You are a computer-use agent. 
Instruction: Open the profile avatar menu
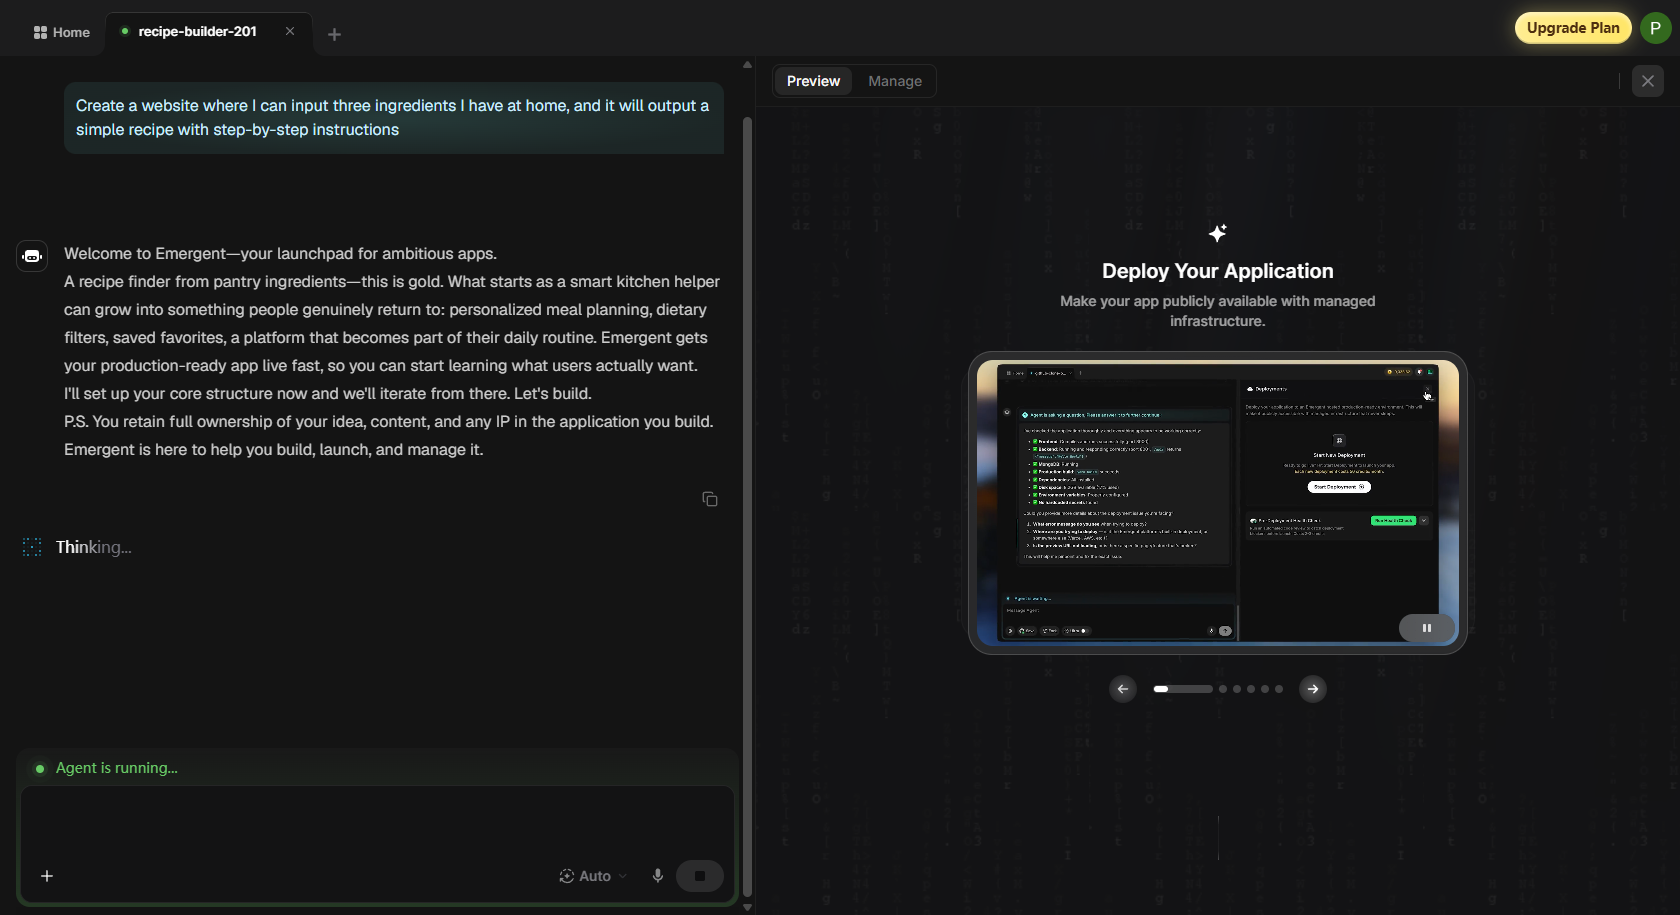(x=1656, y=28)
